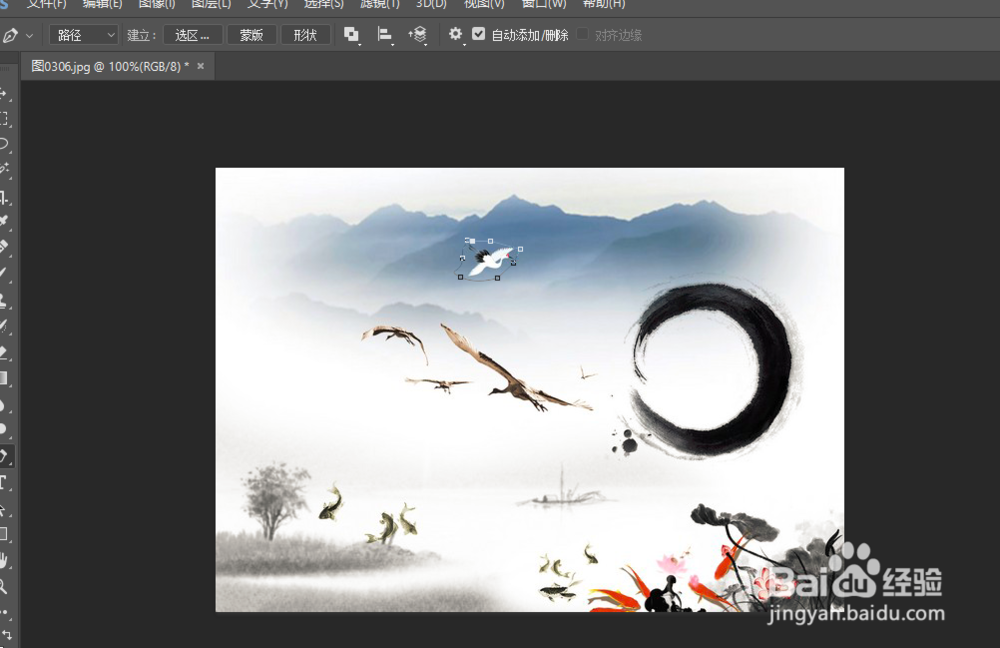Select the Gradient tool

tap(3, 378)
